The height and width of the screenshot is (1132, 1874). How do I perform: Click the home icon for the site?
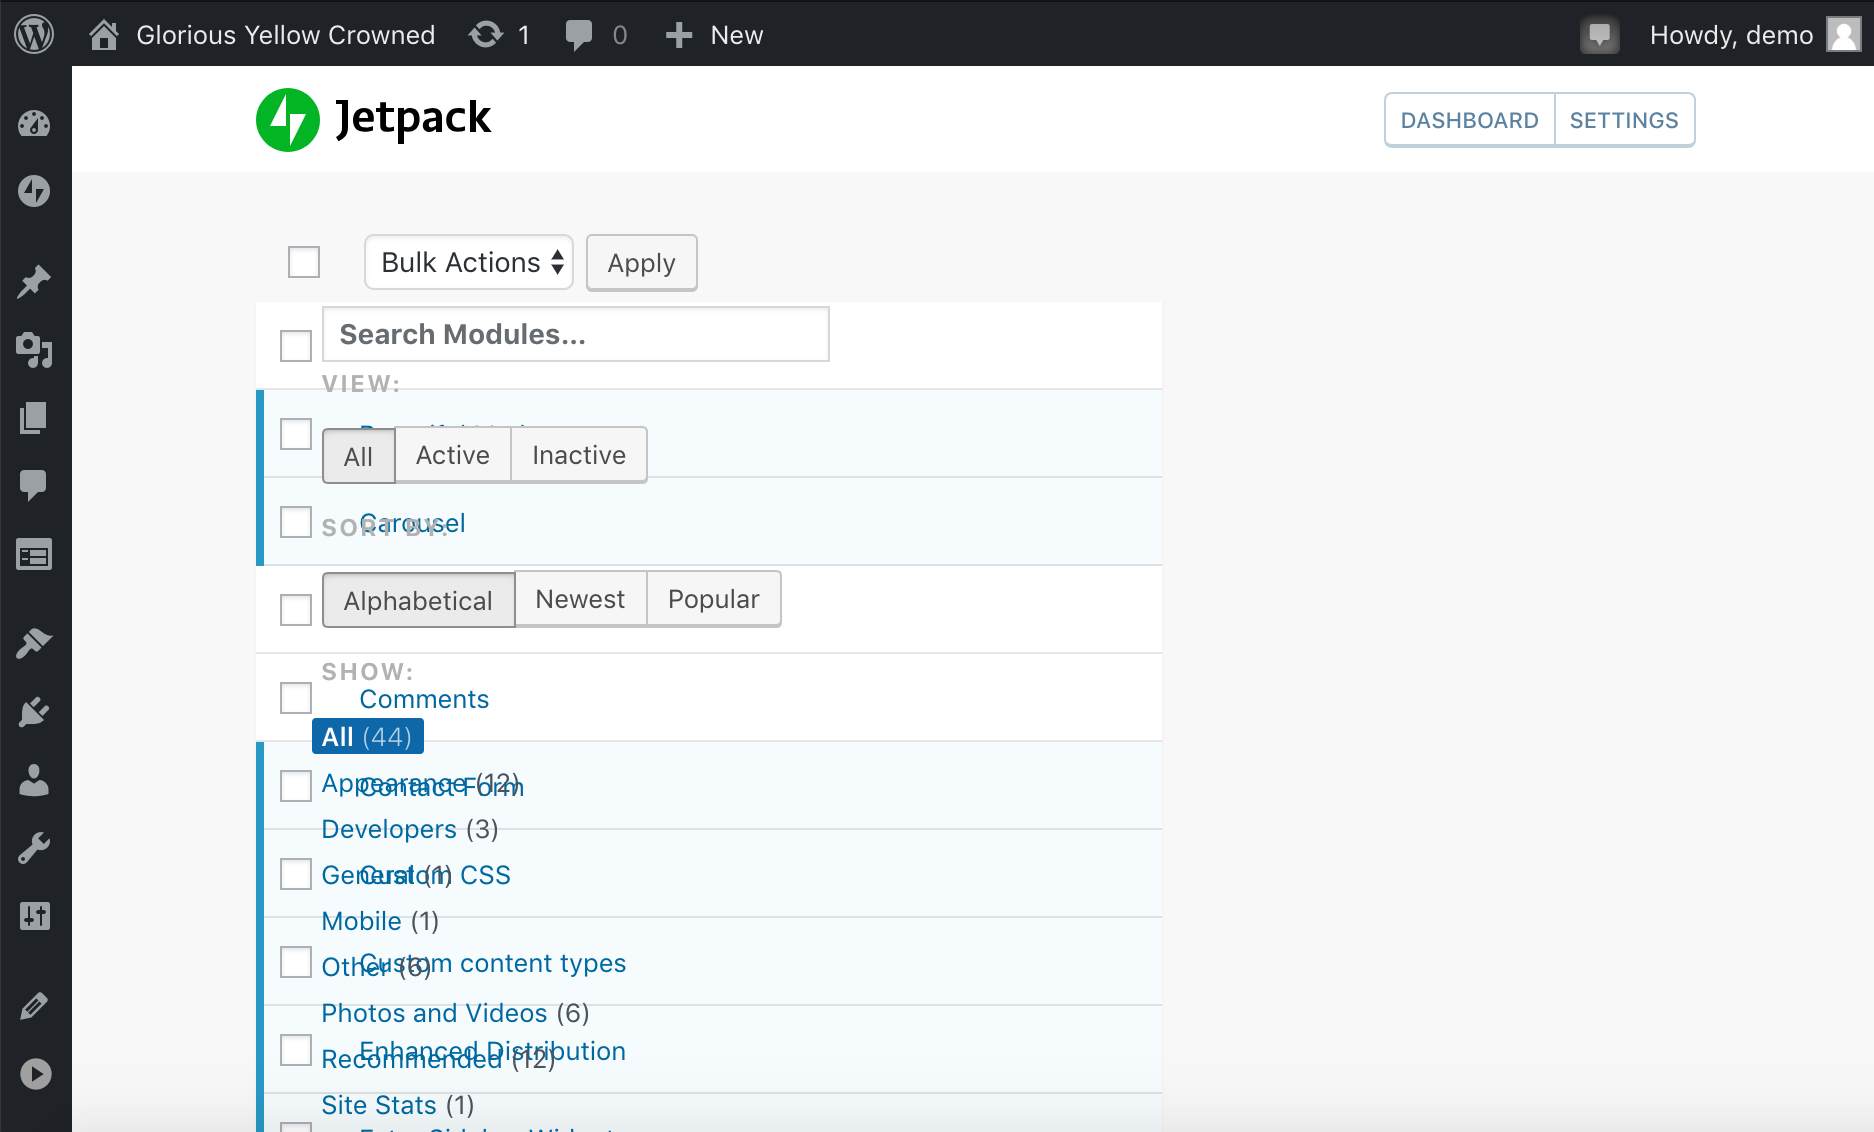coord(104,35)
